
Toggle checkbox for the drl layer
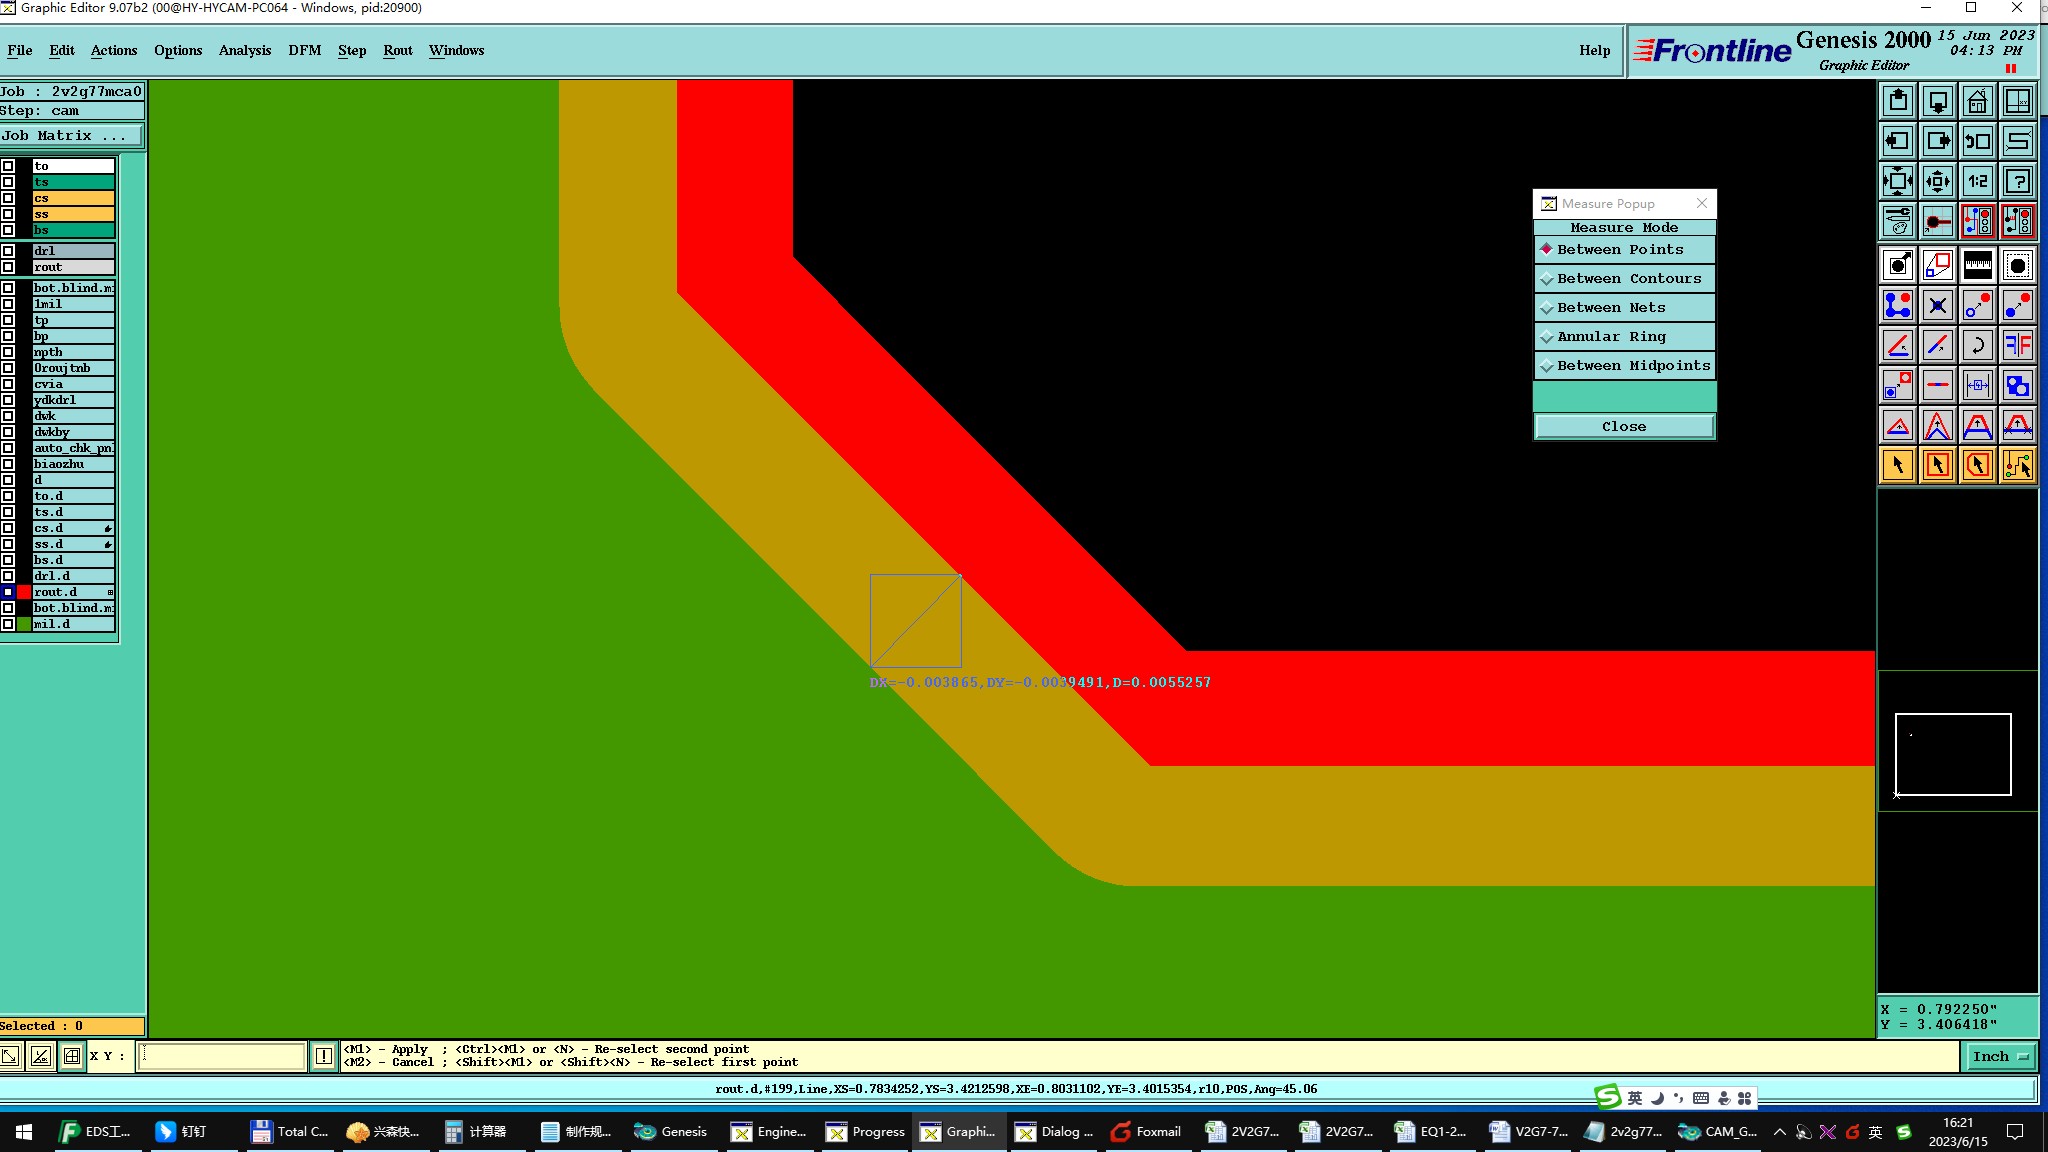click(8, 251)
